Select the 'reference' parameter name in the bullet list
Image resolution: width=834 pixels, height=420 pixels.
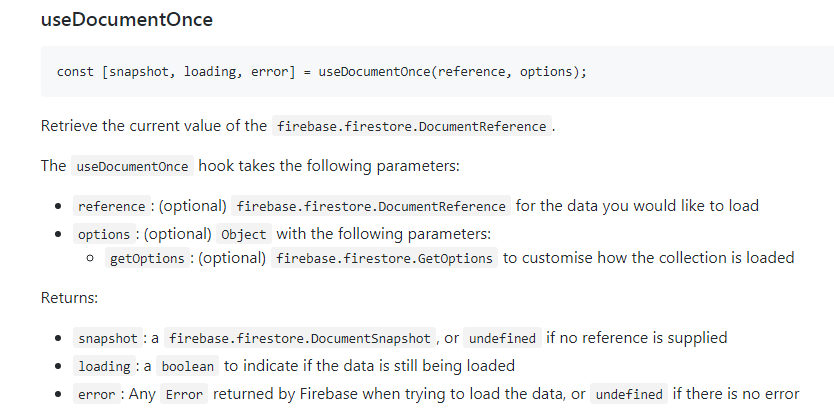point(111,206)
